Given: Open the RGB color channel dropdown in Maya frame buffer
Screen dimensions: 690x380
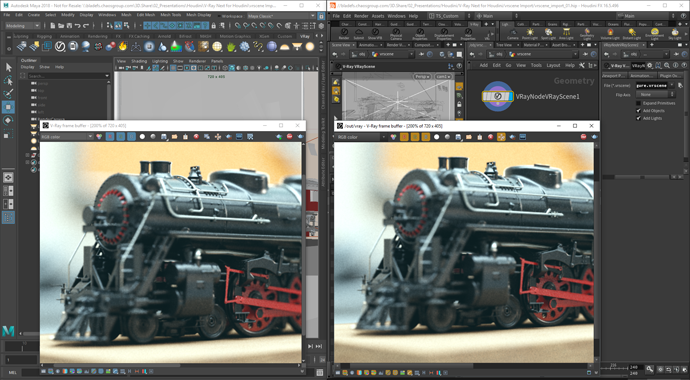Looking at the screenshot, I should tap(66, 137).
